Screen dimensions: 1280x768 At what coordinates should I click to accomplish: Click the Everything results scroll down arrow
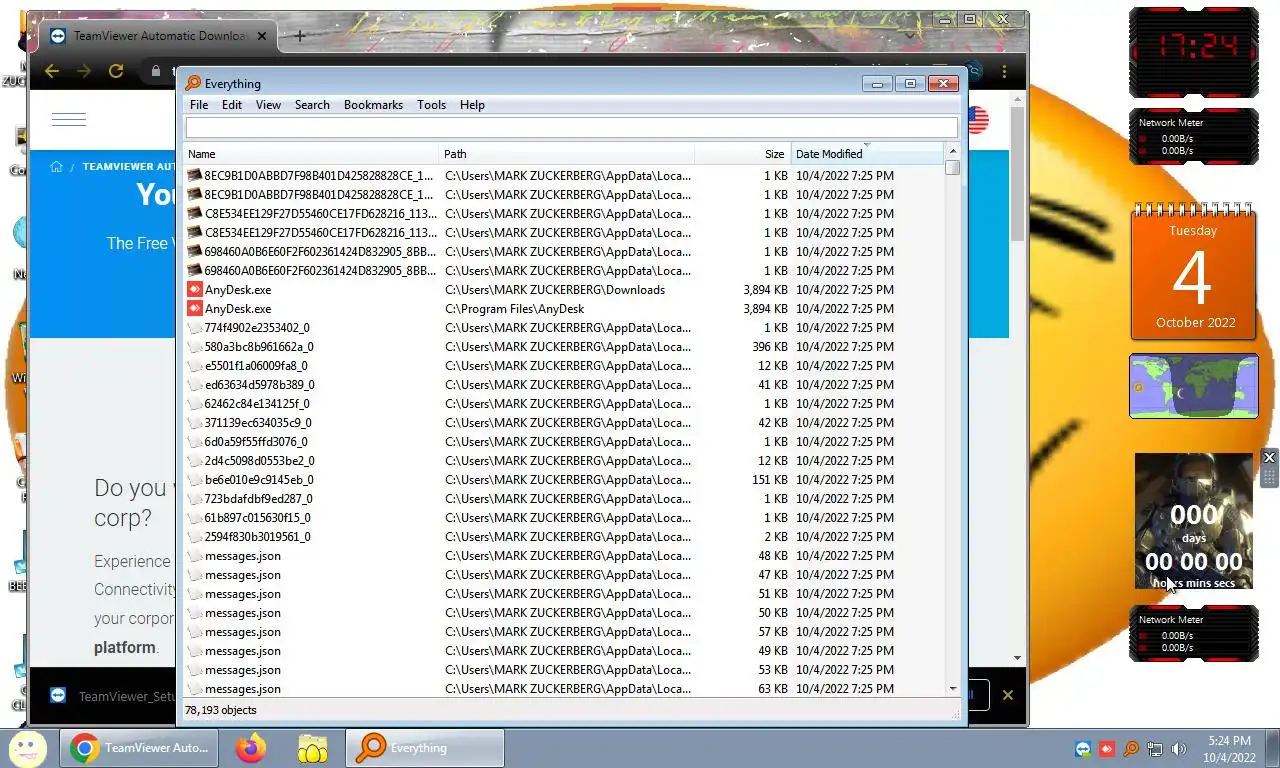tap(952, 689)
